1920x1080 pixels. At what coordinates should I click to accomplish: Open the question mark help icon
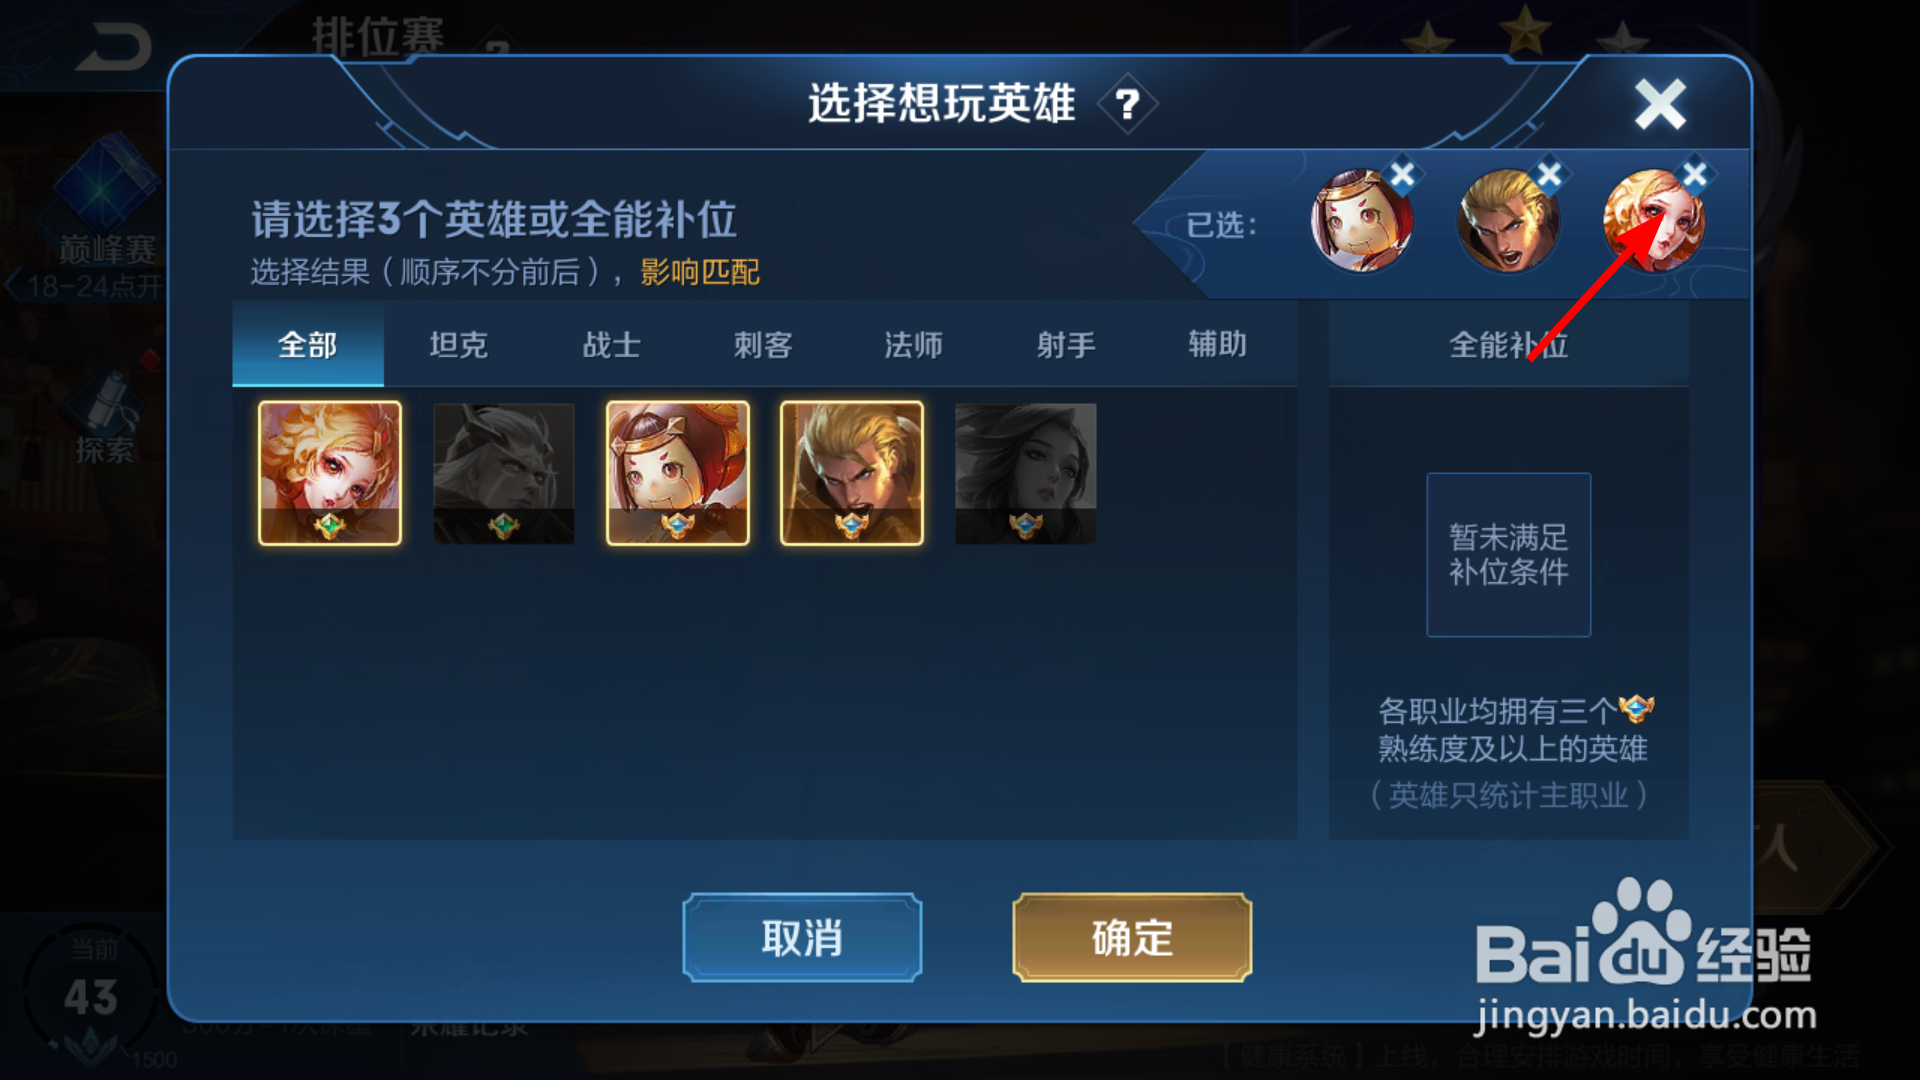tap(1127, 104)
